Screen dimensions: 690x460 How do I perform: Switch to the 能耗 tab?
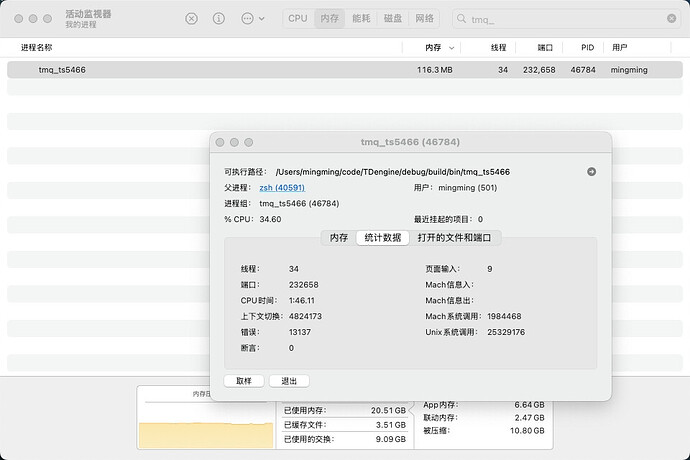coord(361,18)
